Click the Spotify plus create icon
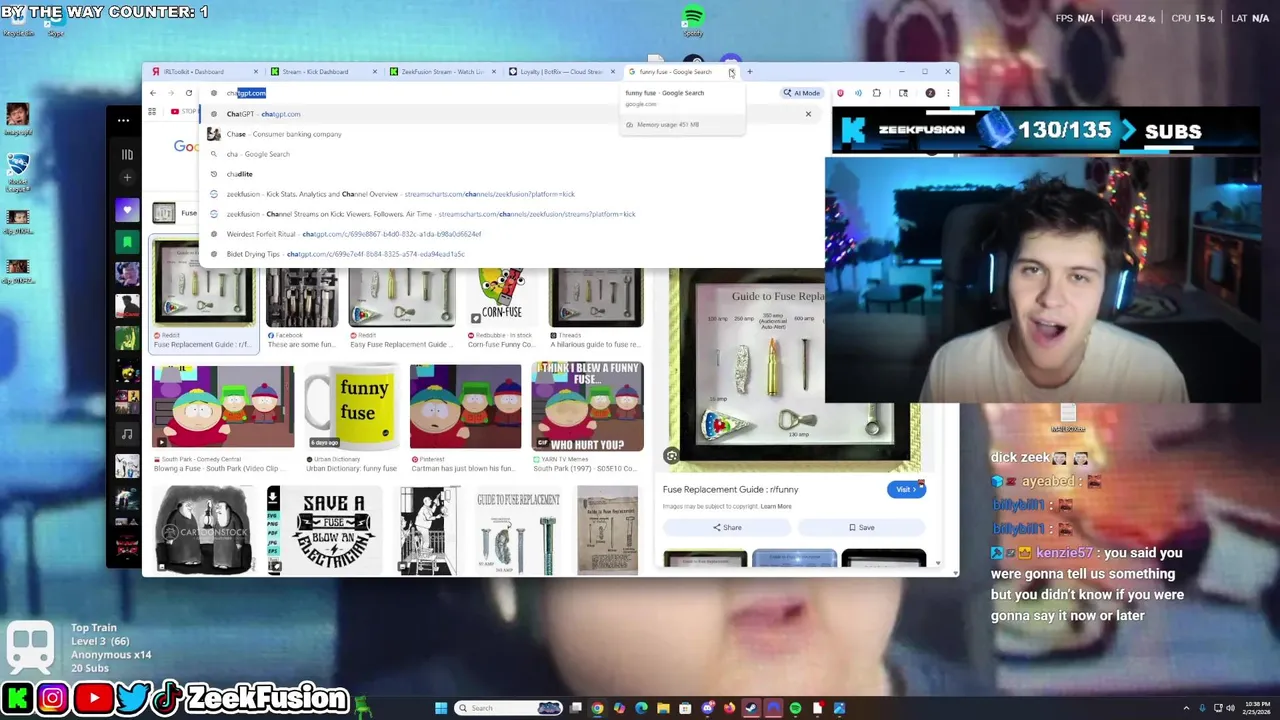1280x720 pixels. point(127,178)
